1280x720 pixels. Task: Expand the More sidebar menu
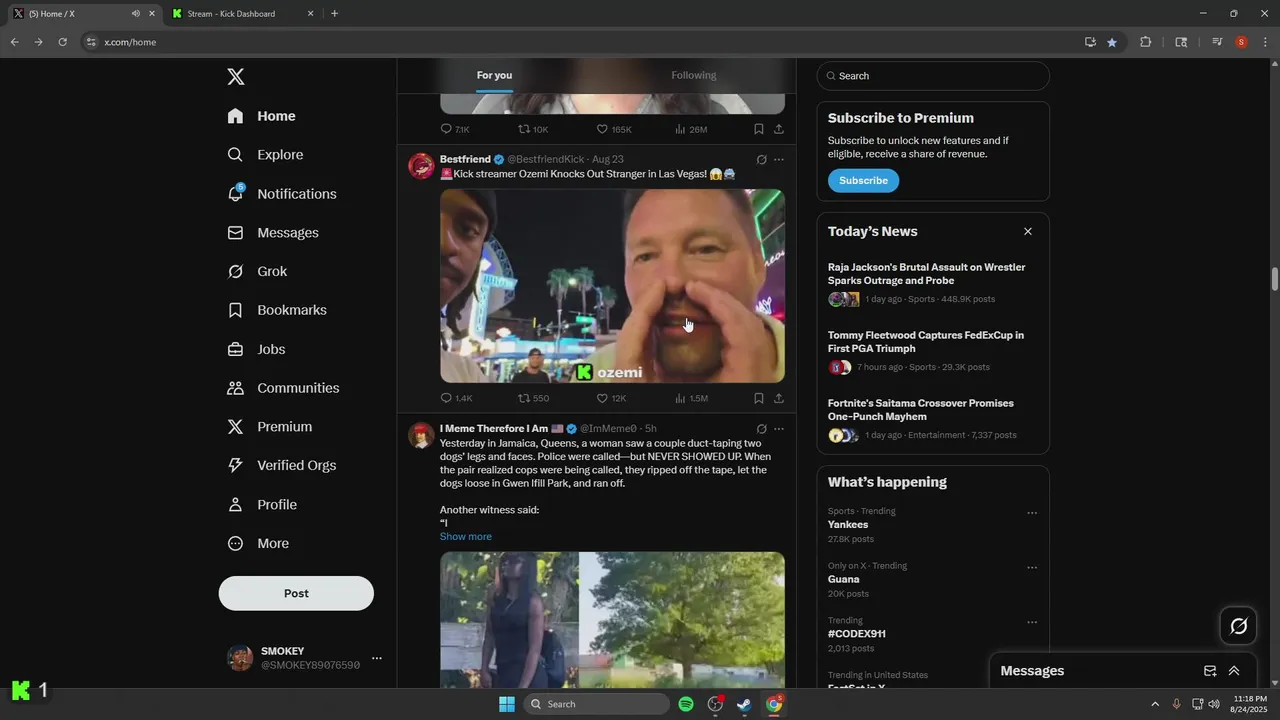[x=258, y=543]
